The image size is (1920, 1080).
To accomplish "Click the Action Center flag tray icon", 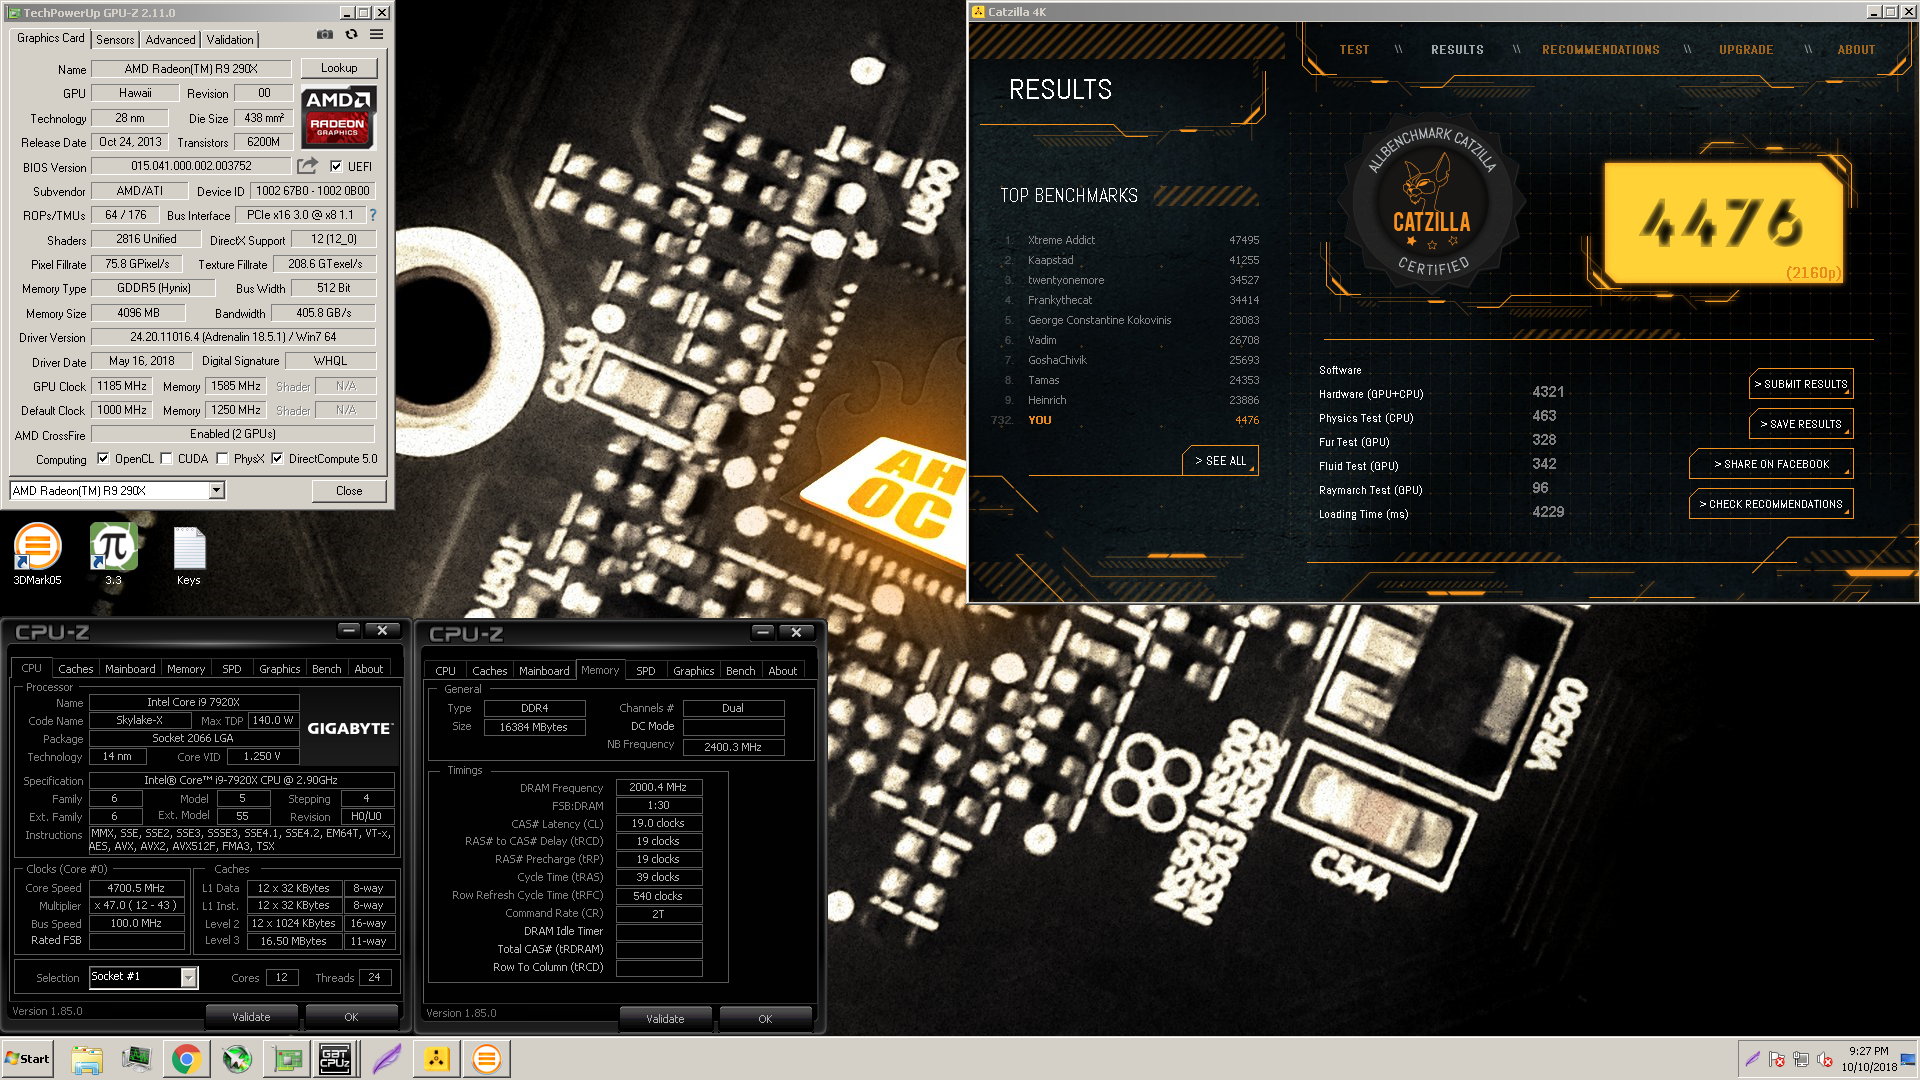I will tap(1777, 1059).
